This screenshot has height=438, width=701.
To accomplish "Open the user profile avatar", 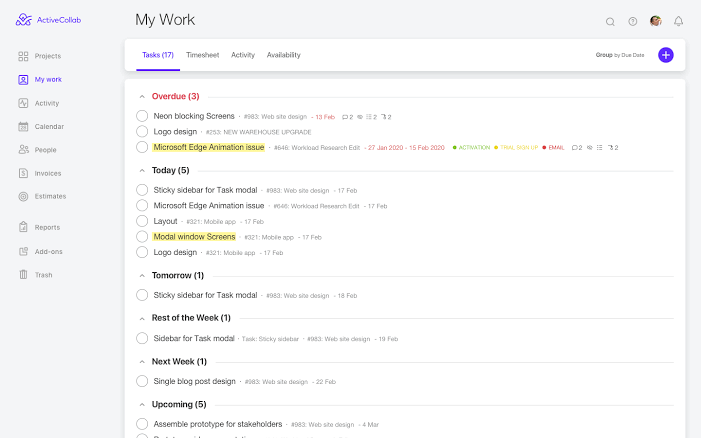I will [655, 21].
